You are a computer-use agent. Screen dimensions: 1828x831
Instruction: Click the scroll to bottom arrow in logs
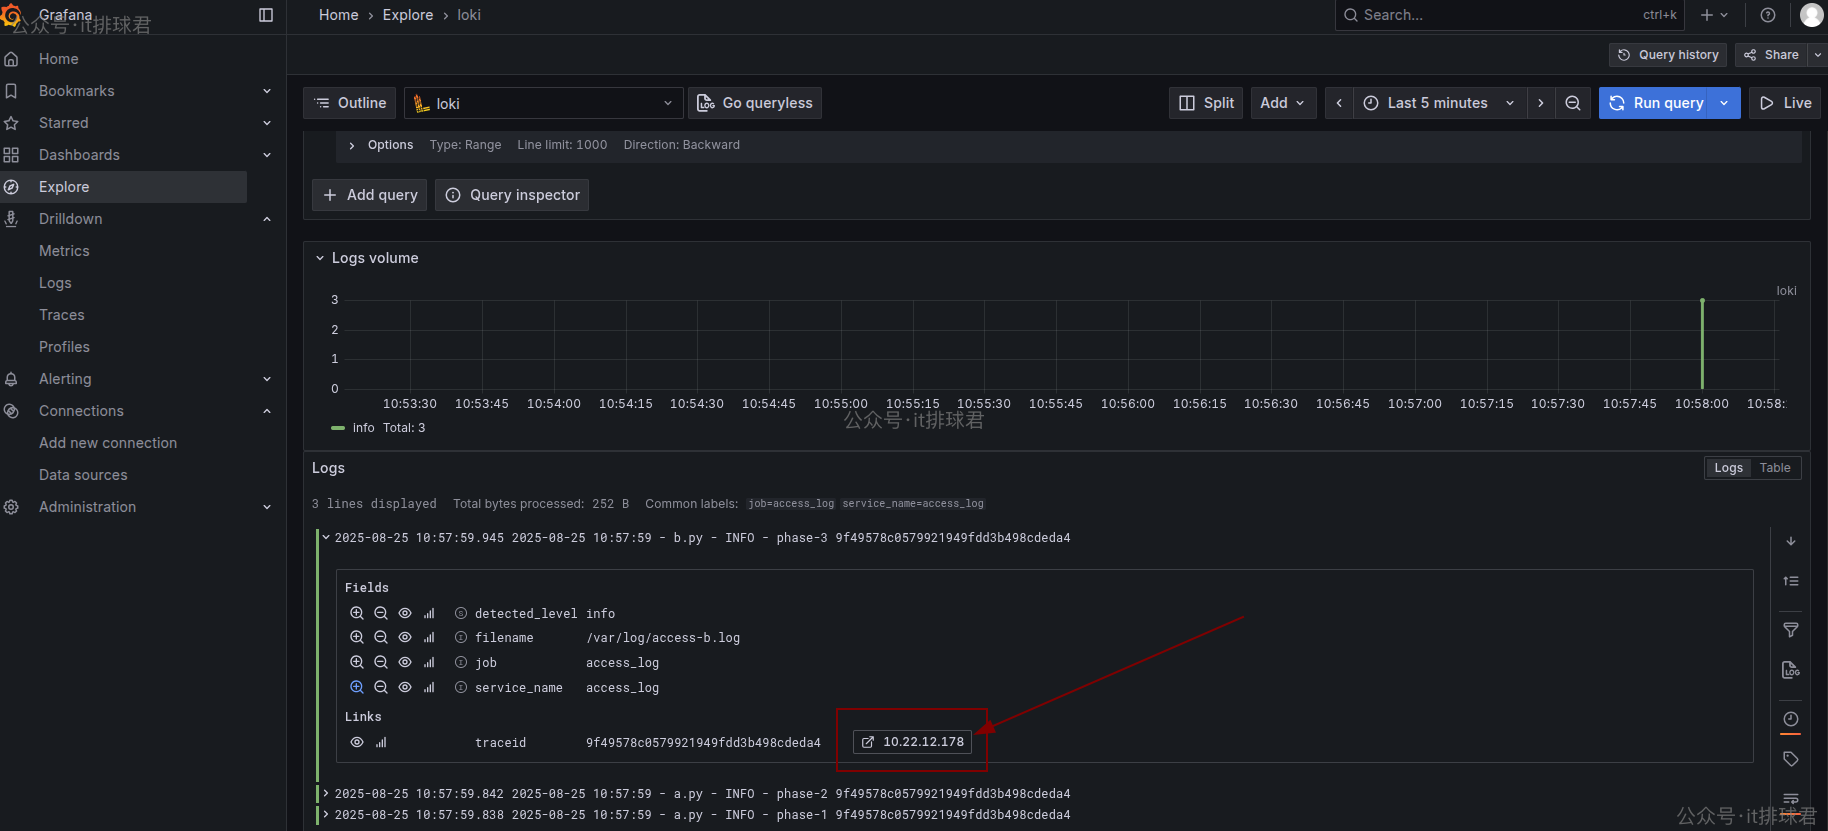(x=1791, y=541)
